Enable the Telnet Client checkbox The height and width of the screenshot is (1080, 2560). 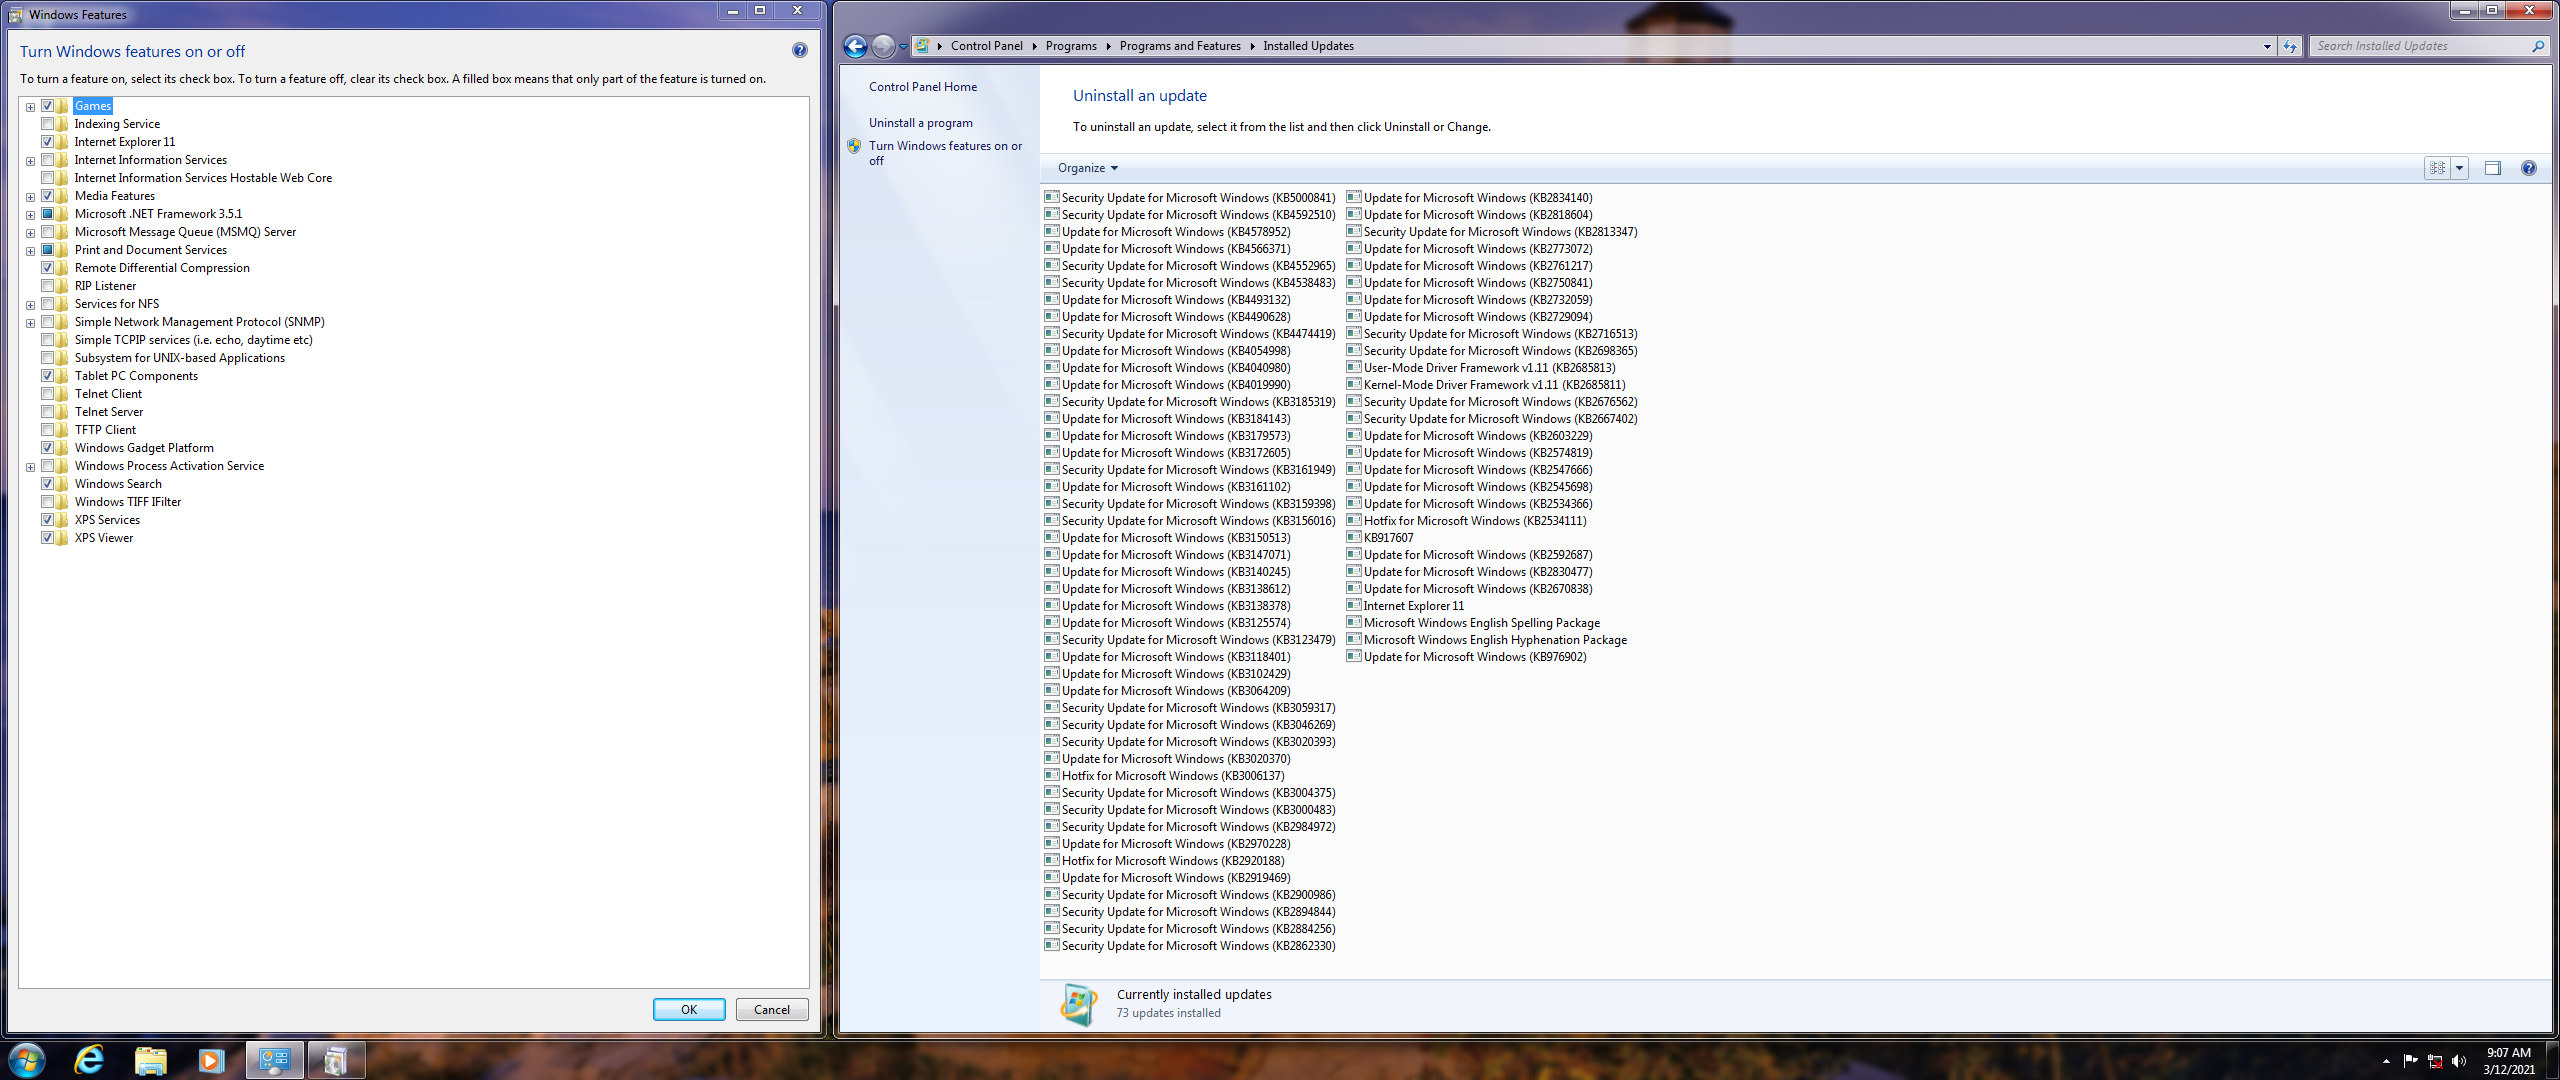click(x=47, y=394)
